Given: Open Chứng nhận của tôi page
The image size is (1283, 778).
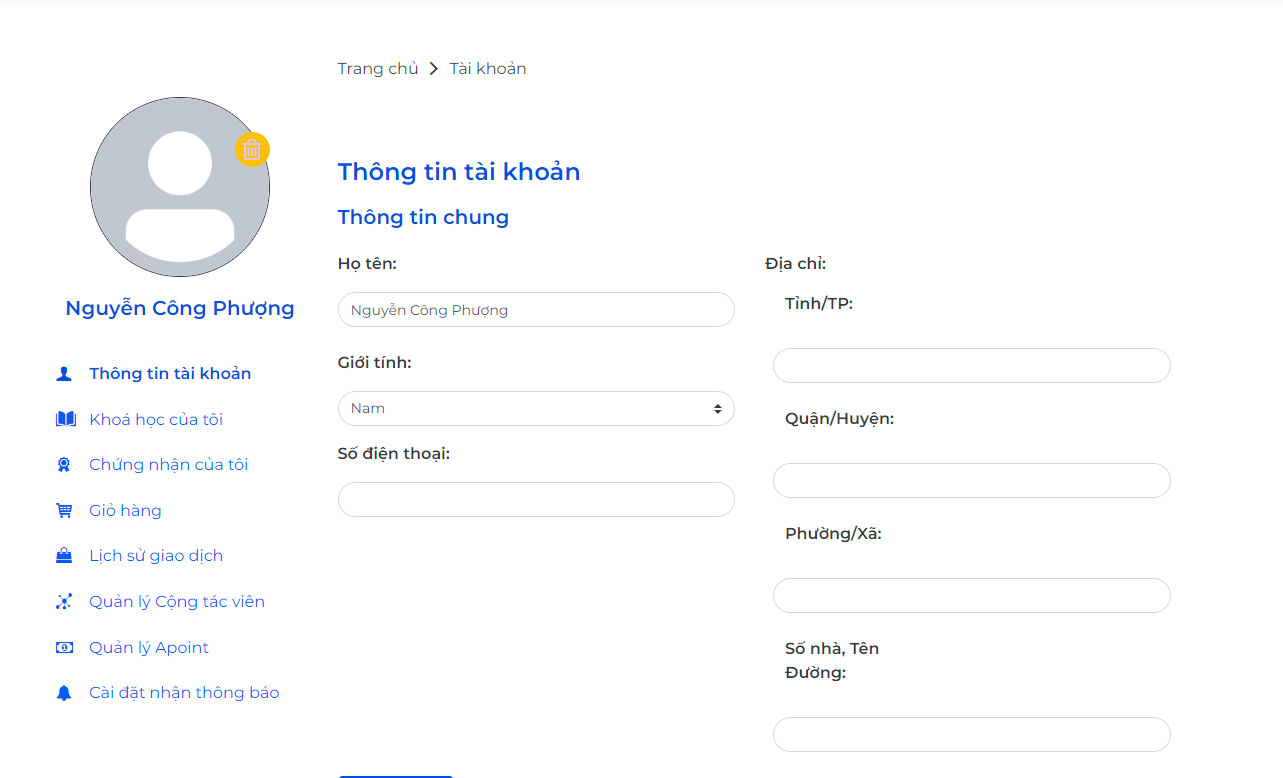Looking at the screenshot, I should (x=169, y=465).
